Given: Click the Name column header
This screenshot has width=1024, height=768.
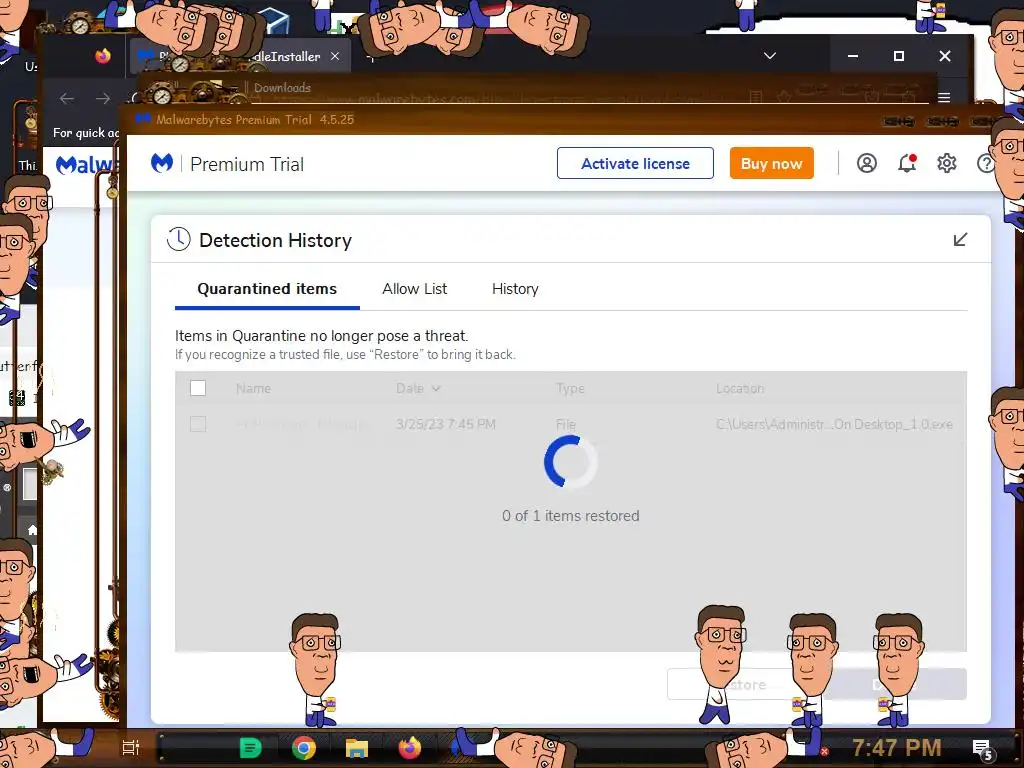Looking at the screenshot, I should point(253,389).
